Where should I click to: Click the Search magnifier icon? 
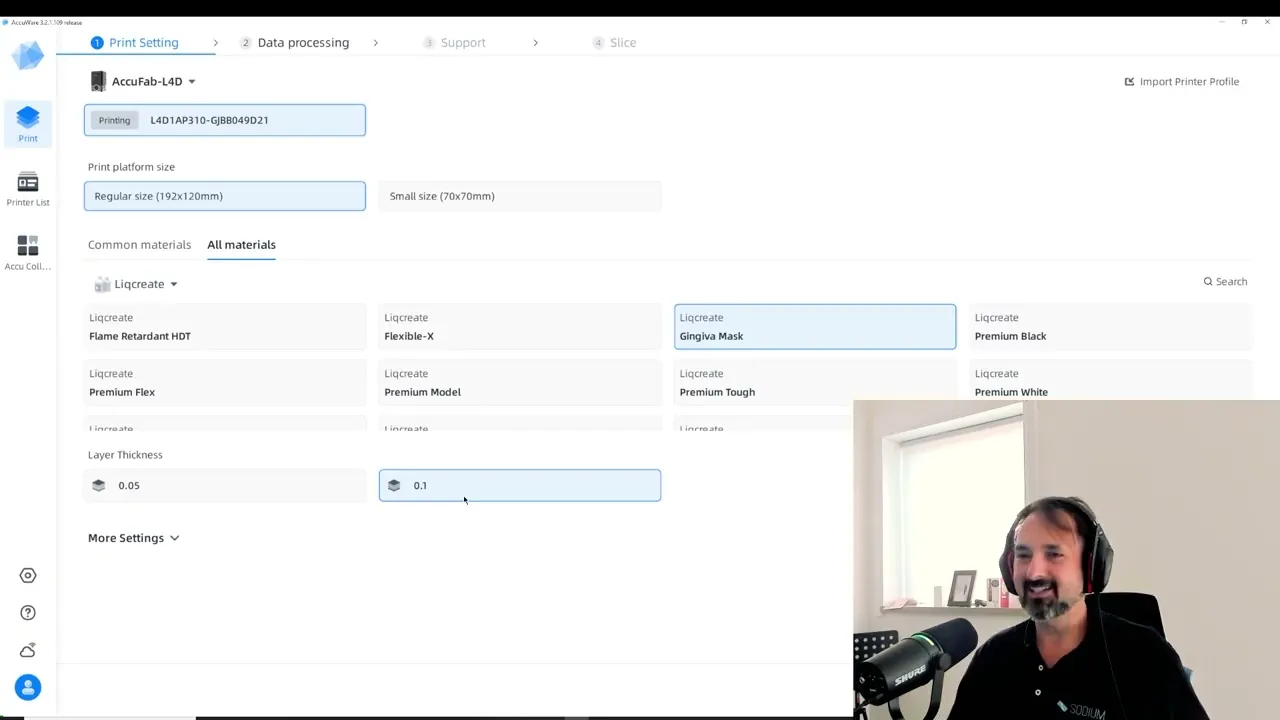click(x=1208, y=282)
